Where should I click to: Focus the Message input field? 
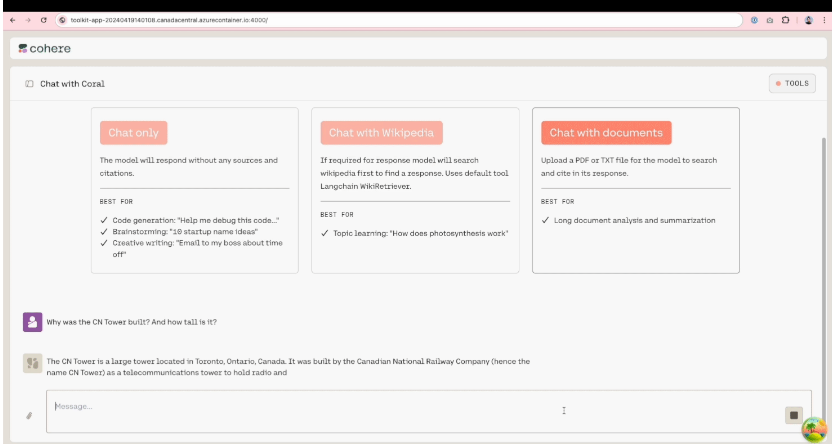(400, 411)
